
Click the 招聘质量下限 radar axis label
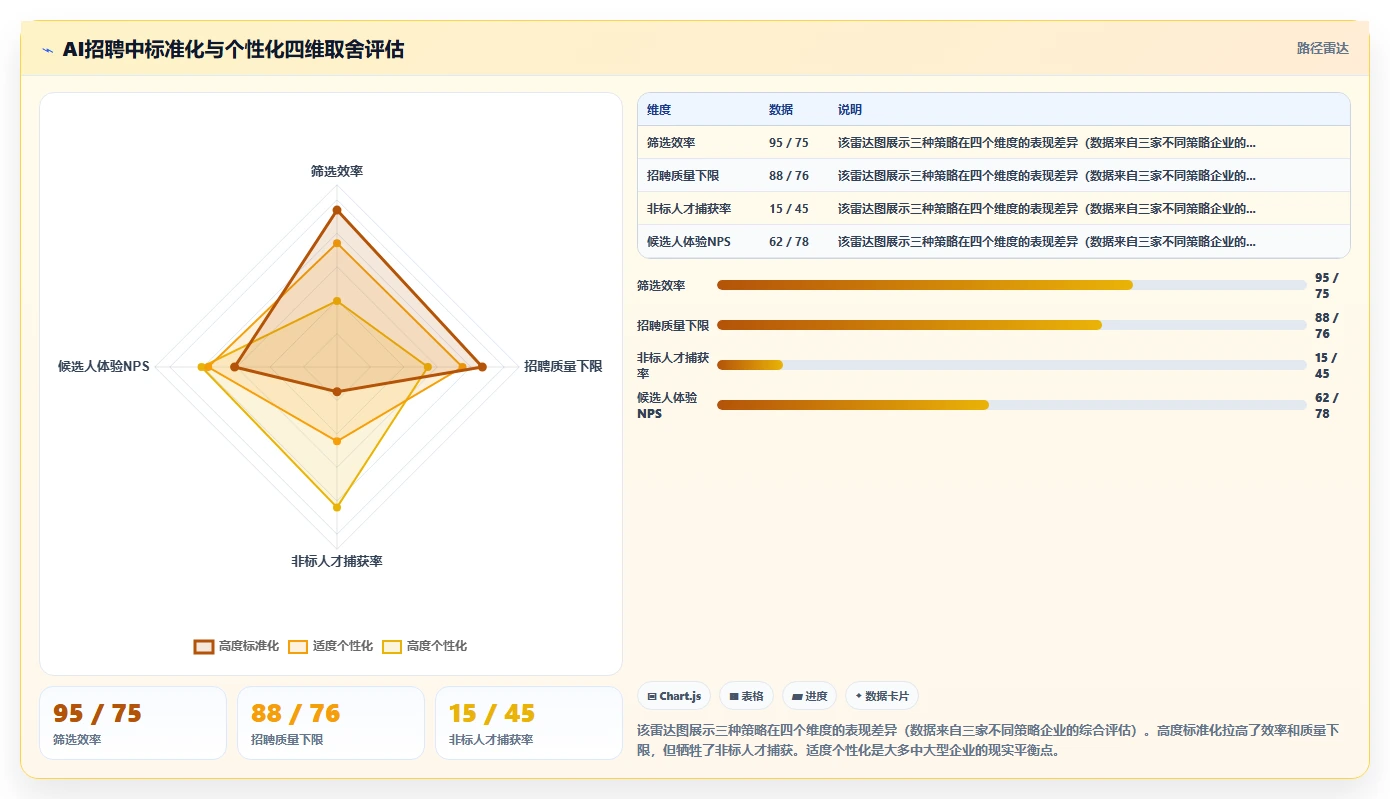564,367
